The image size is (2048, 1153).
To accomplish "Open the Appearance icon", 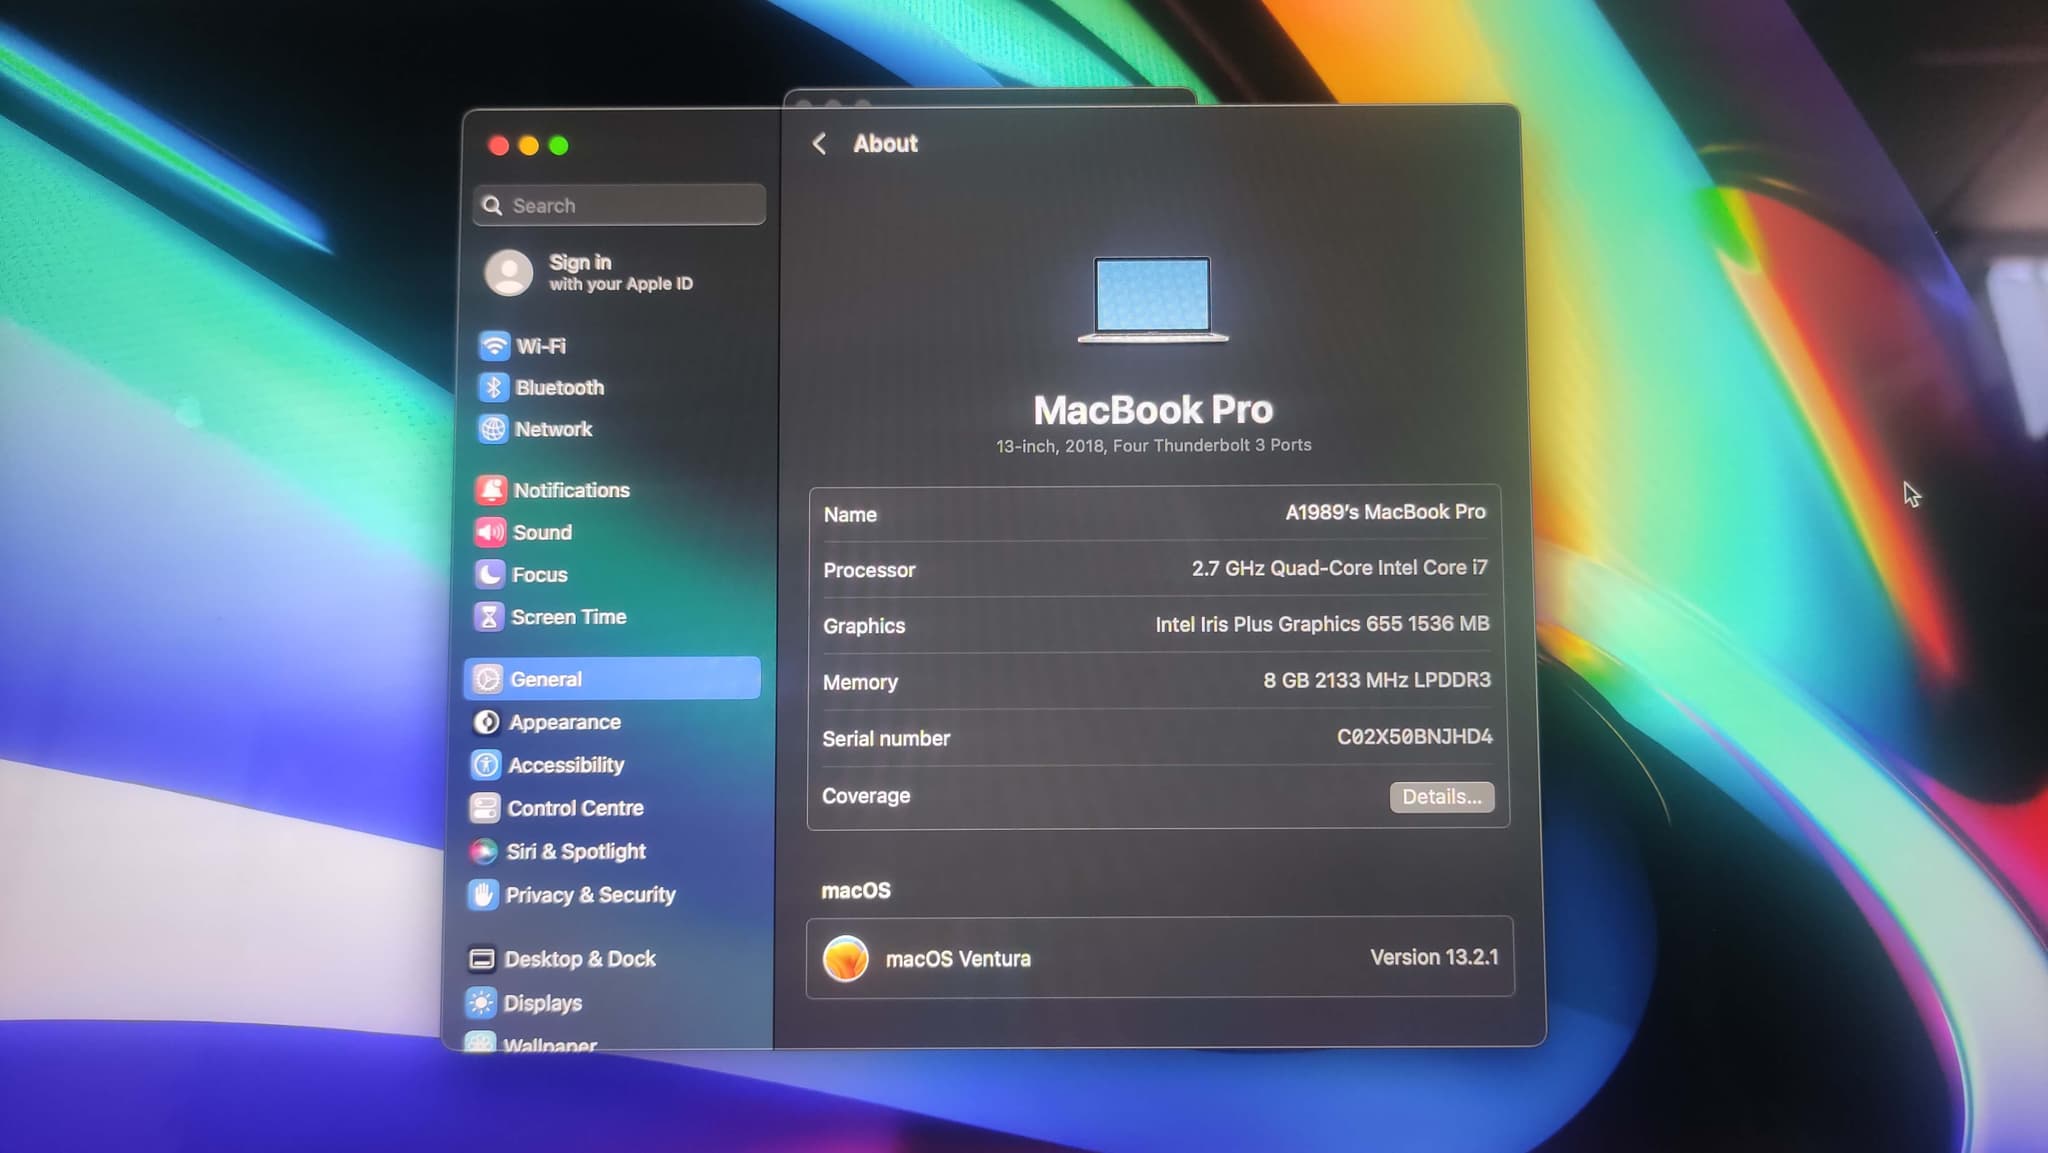I will [x=486, y=722].
